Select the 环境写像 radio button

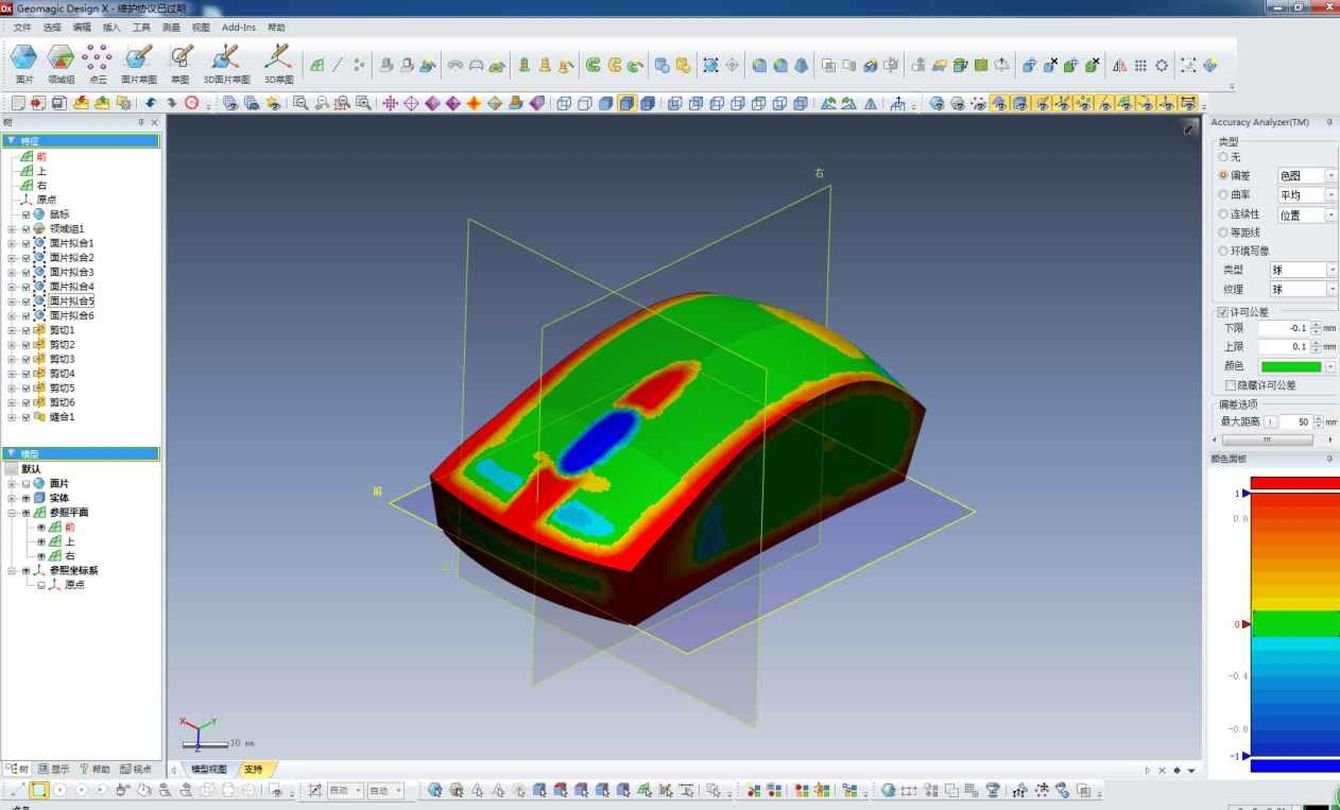click(1223, 251)
